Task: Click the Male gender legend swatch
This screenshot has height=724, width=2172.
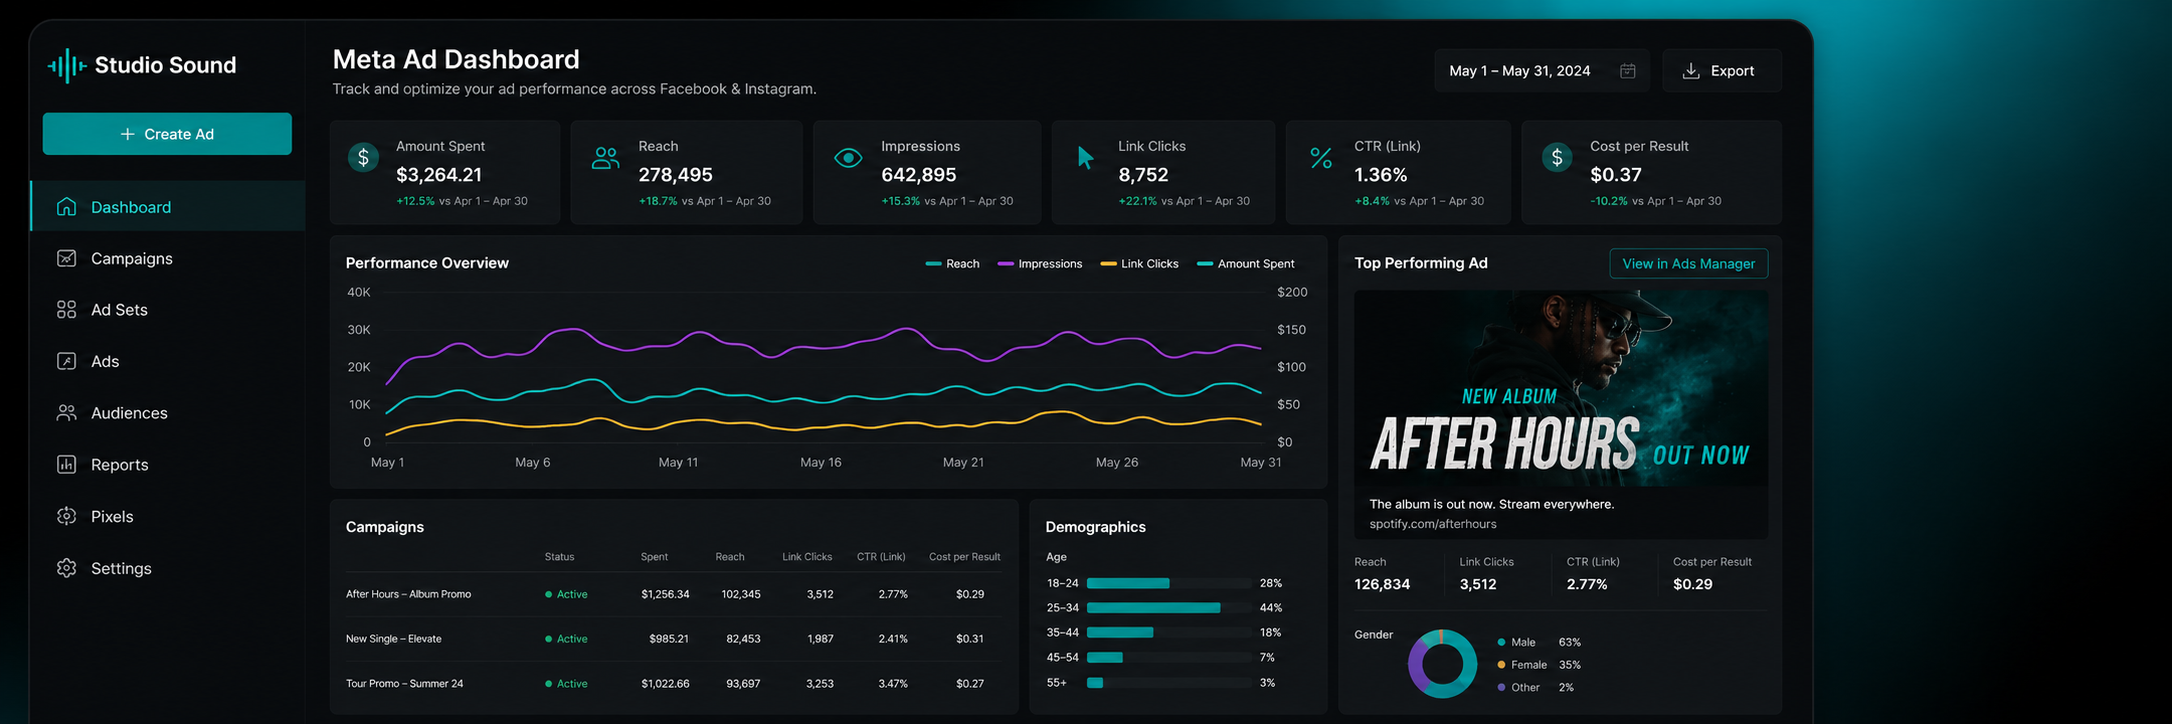Action: (x=1501, y=642)
